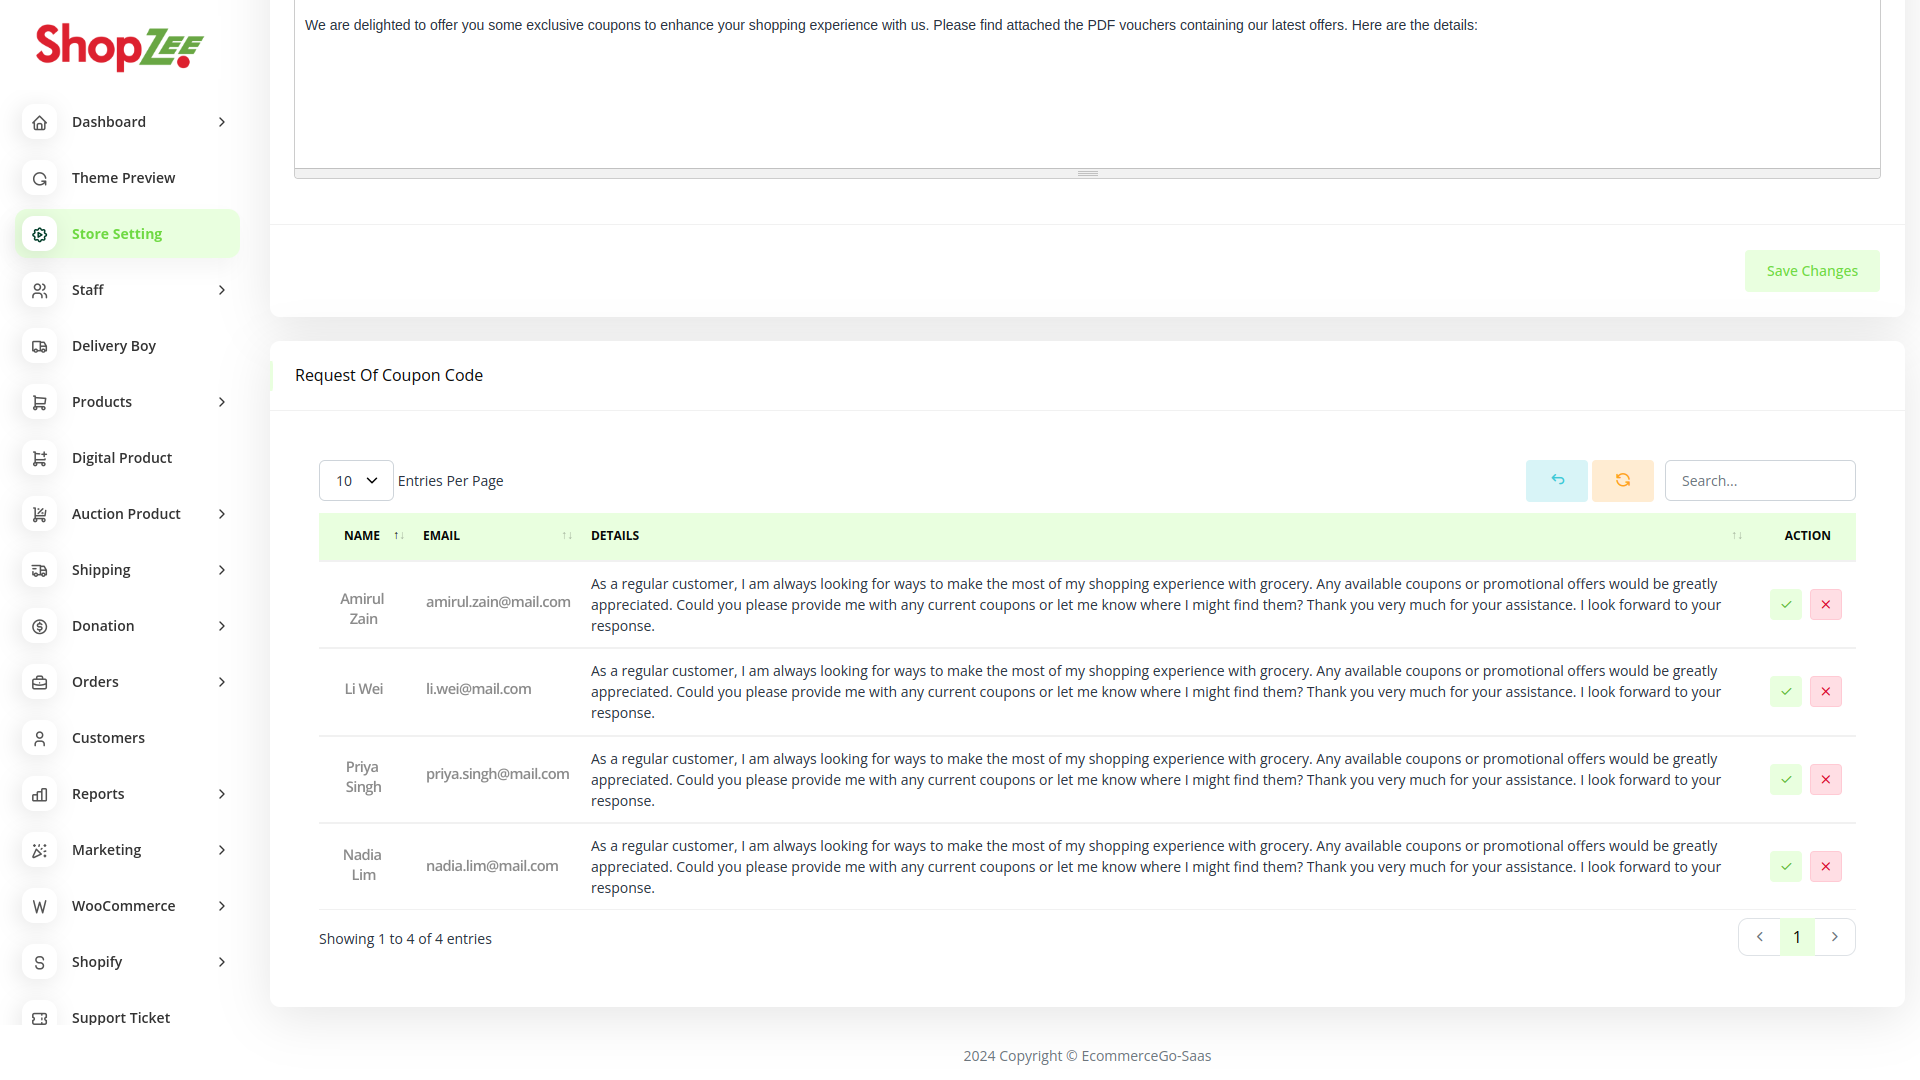This screenshot has width=1920, height=1080.
Task: Click the blue undo arrow button
Action: [x=1556, y=481]
